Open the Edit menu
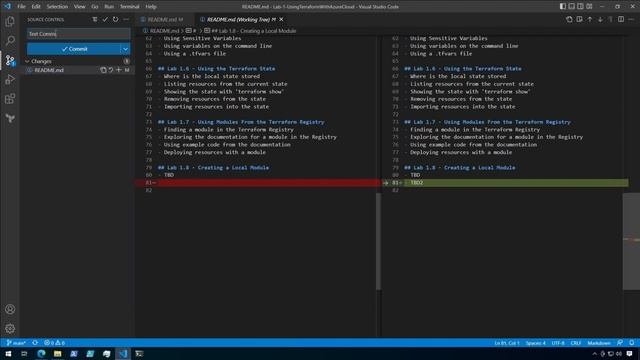Screen dimensions: 640x360 pos(36,7)
